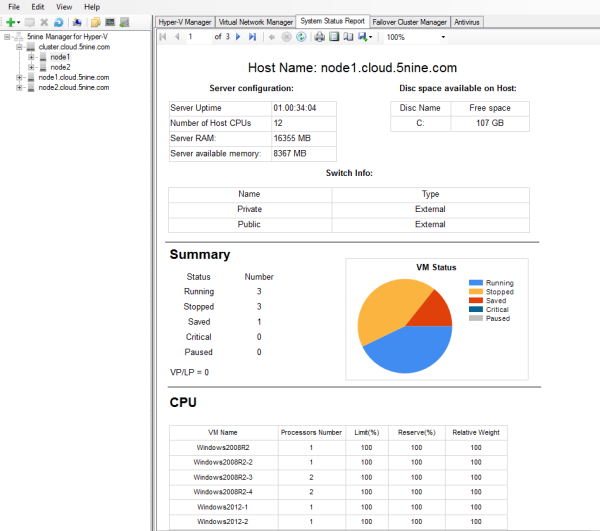Click the Private switch name cell
The image size is (600, 531).
[249, 209]
